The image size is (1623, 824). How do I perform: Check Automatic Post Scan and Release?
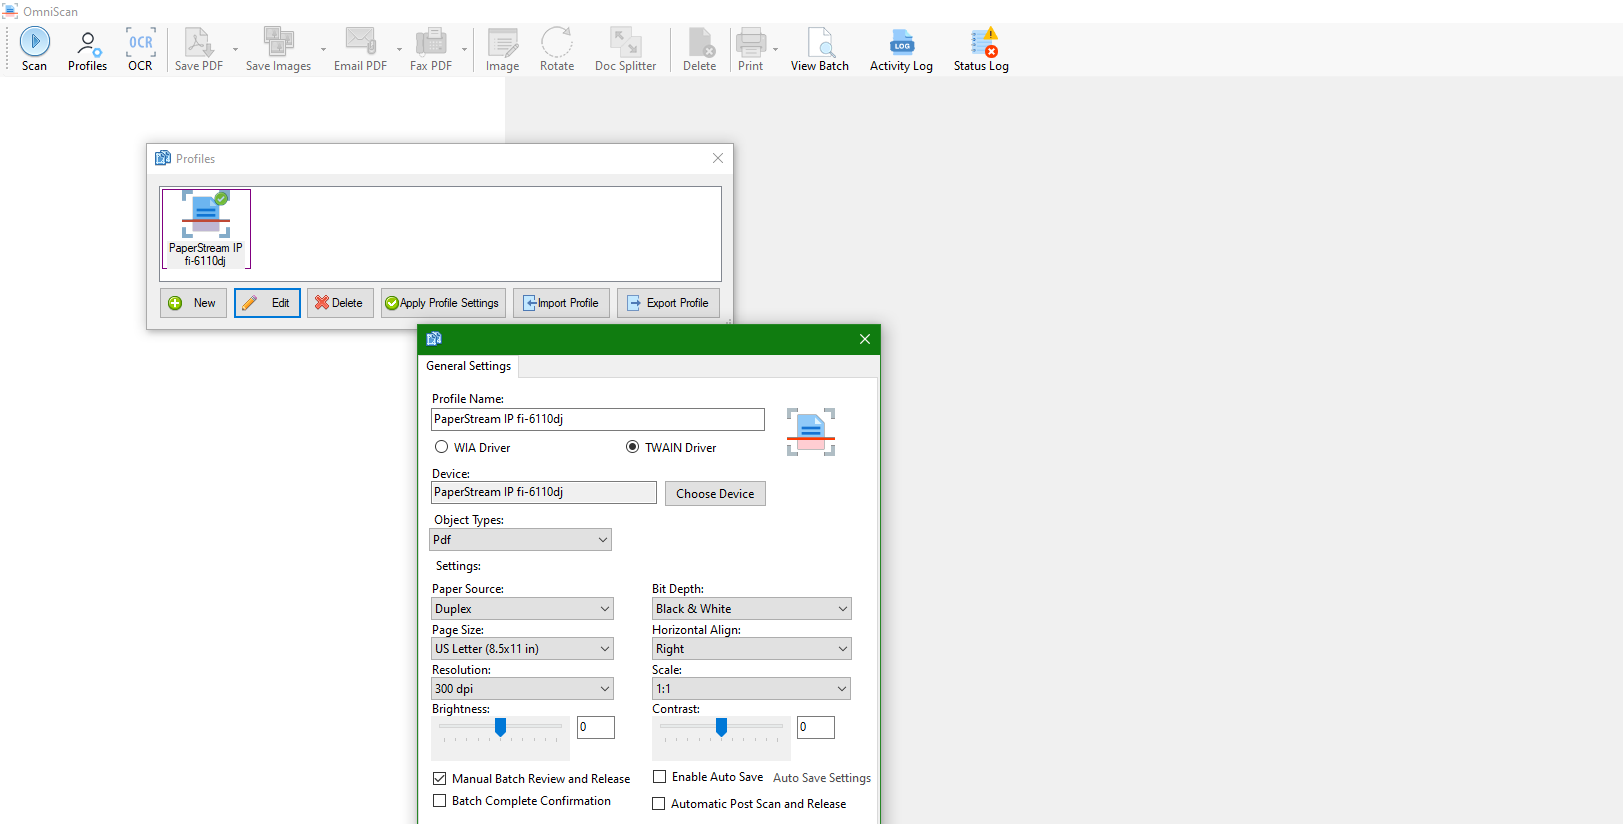click(658, 804)
